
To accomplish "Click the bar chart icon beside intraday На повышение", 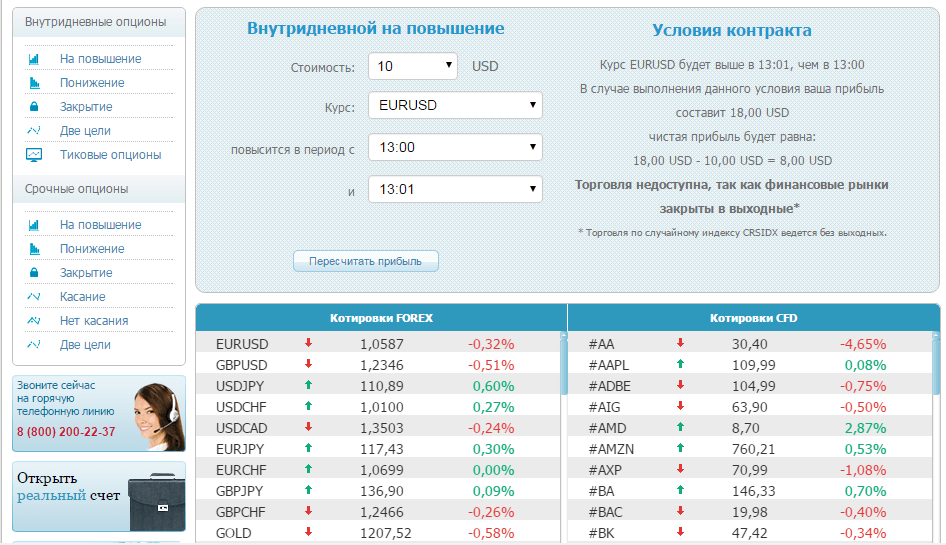I will click(x=34, y=59).
